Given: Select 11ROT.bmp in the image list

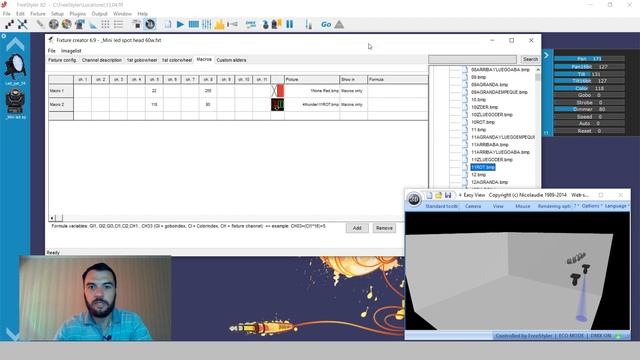Looking at the screenshot, I should pyautogui.click(x=483, y=167).
